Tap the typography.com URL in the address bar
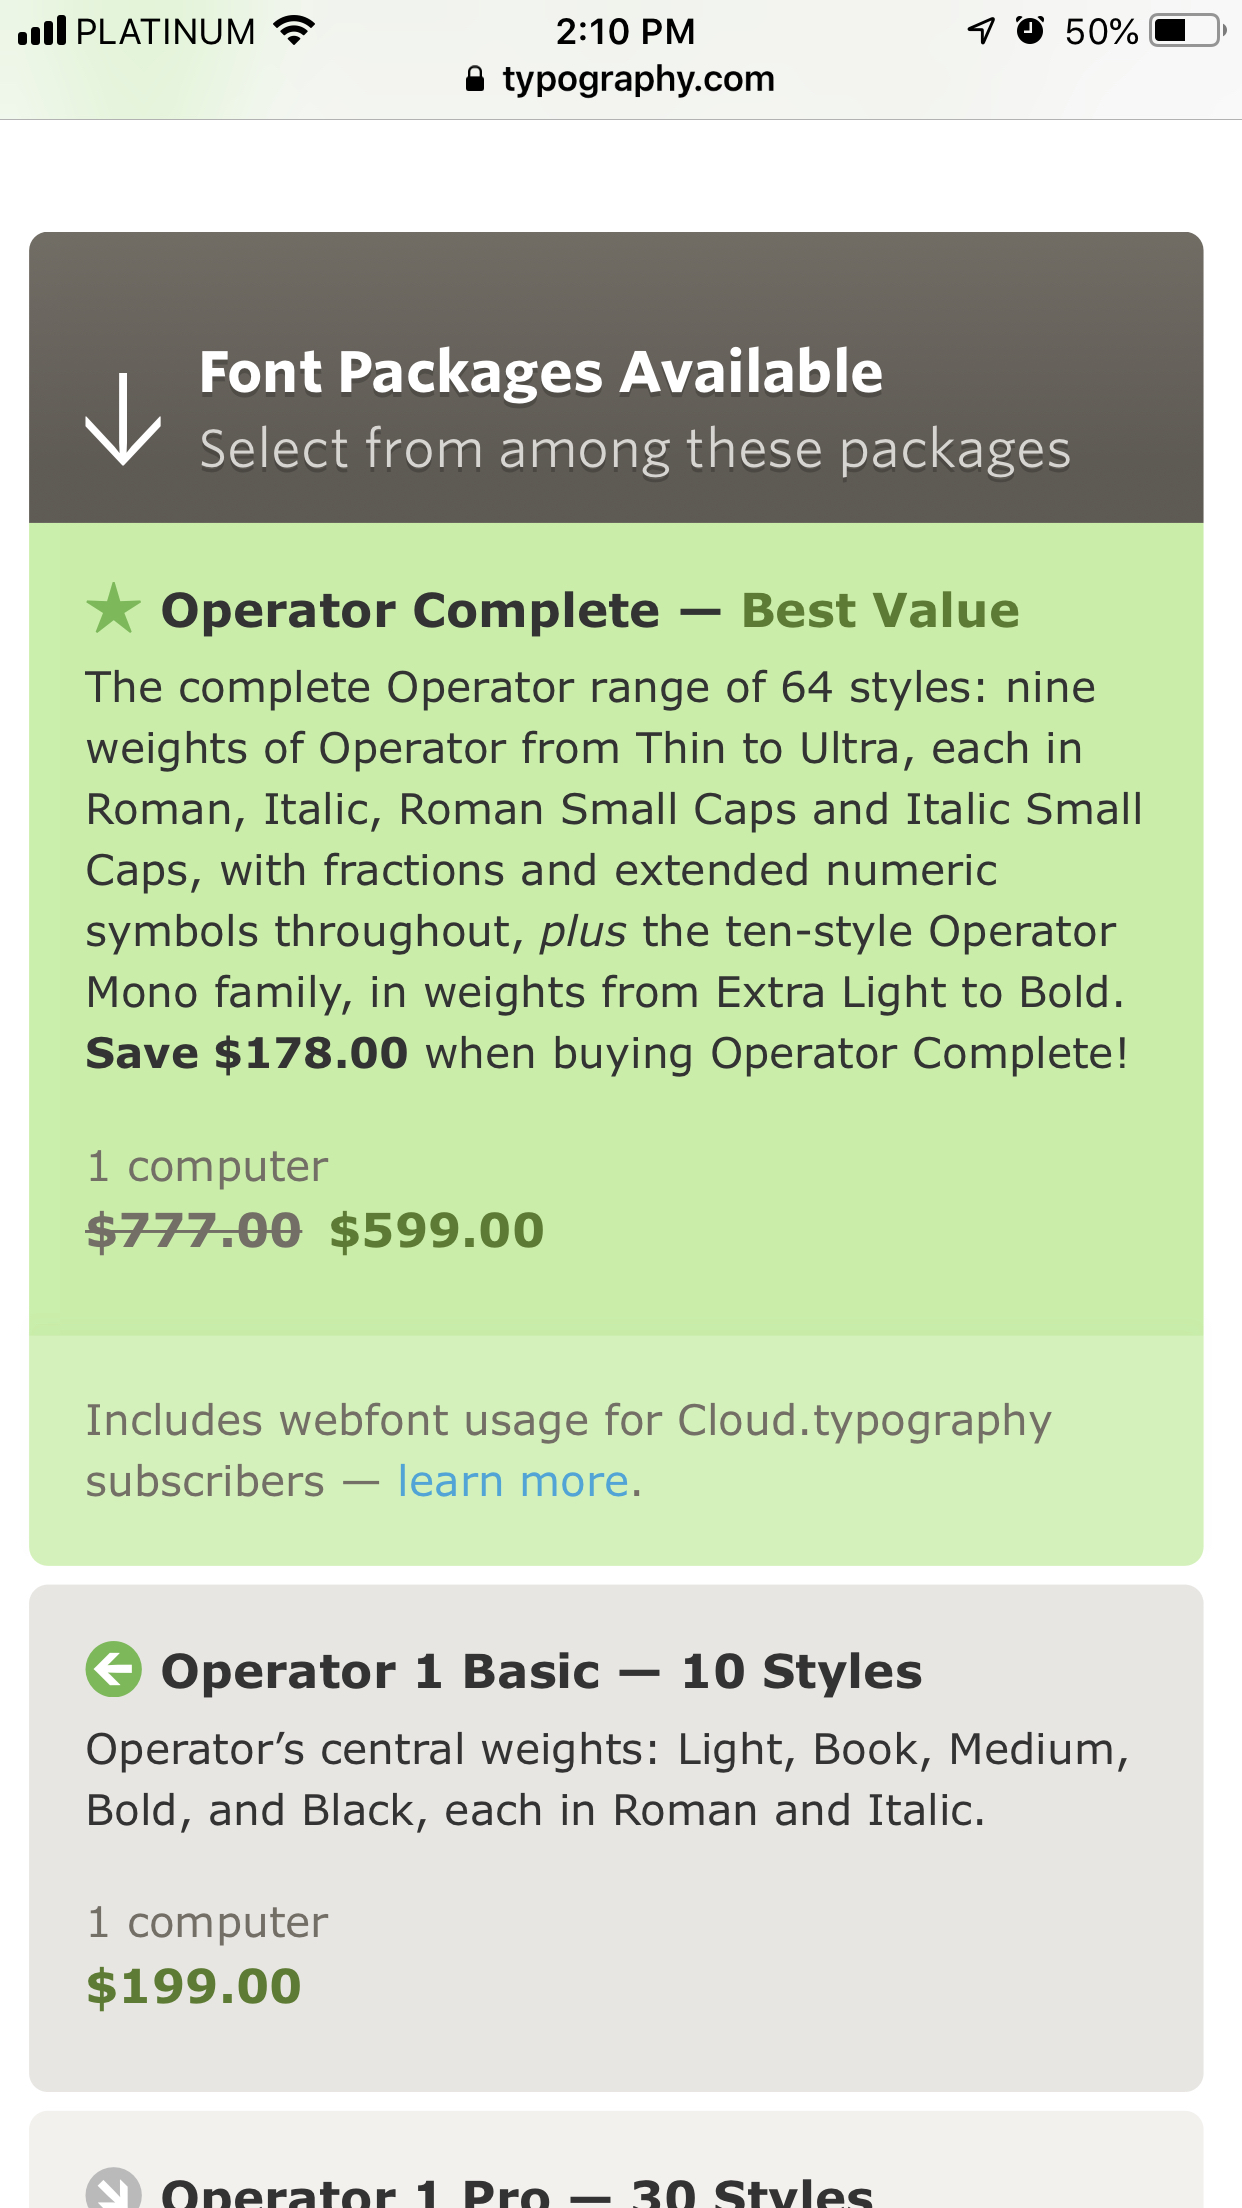The height and width of the screenshot is (2208, 1242). [638, 79]
